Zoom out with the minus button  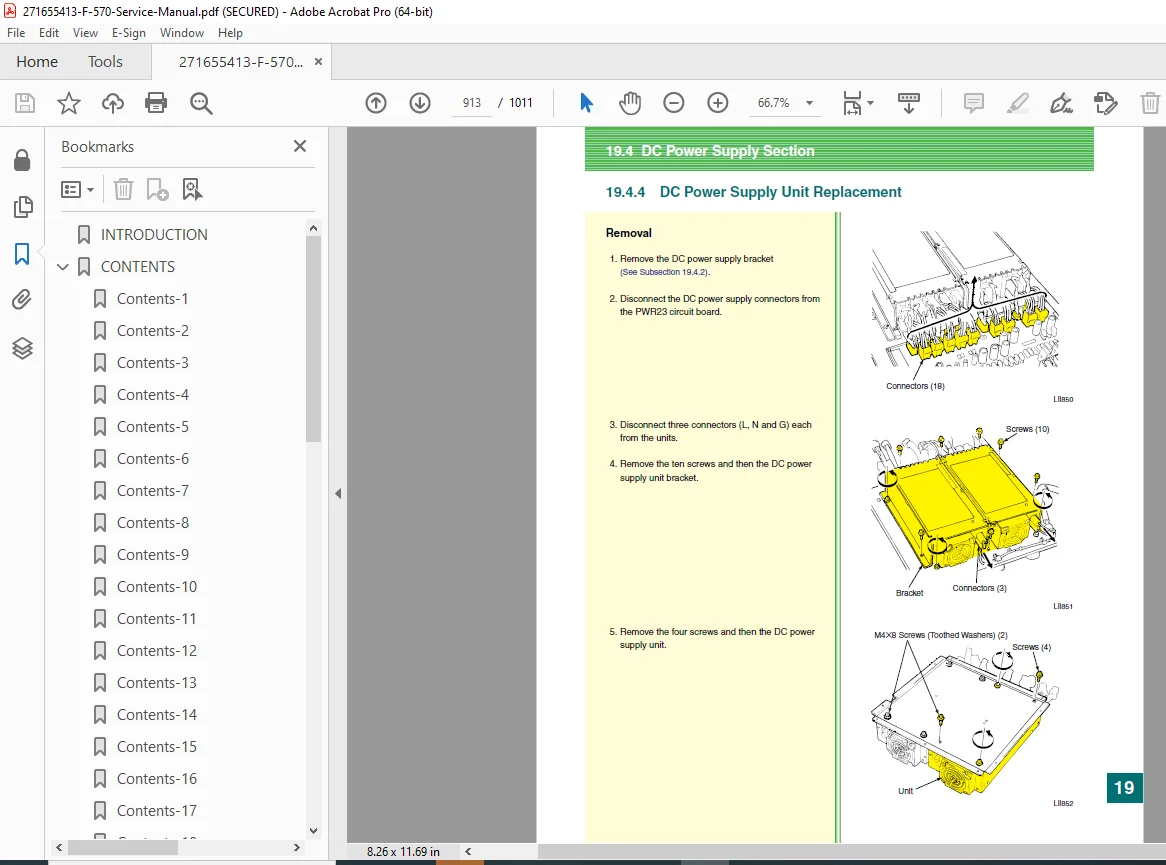point(674,103)
